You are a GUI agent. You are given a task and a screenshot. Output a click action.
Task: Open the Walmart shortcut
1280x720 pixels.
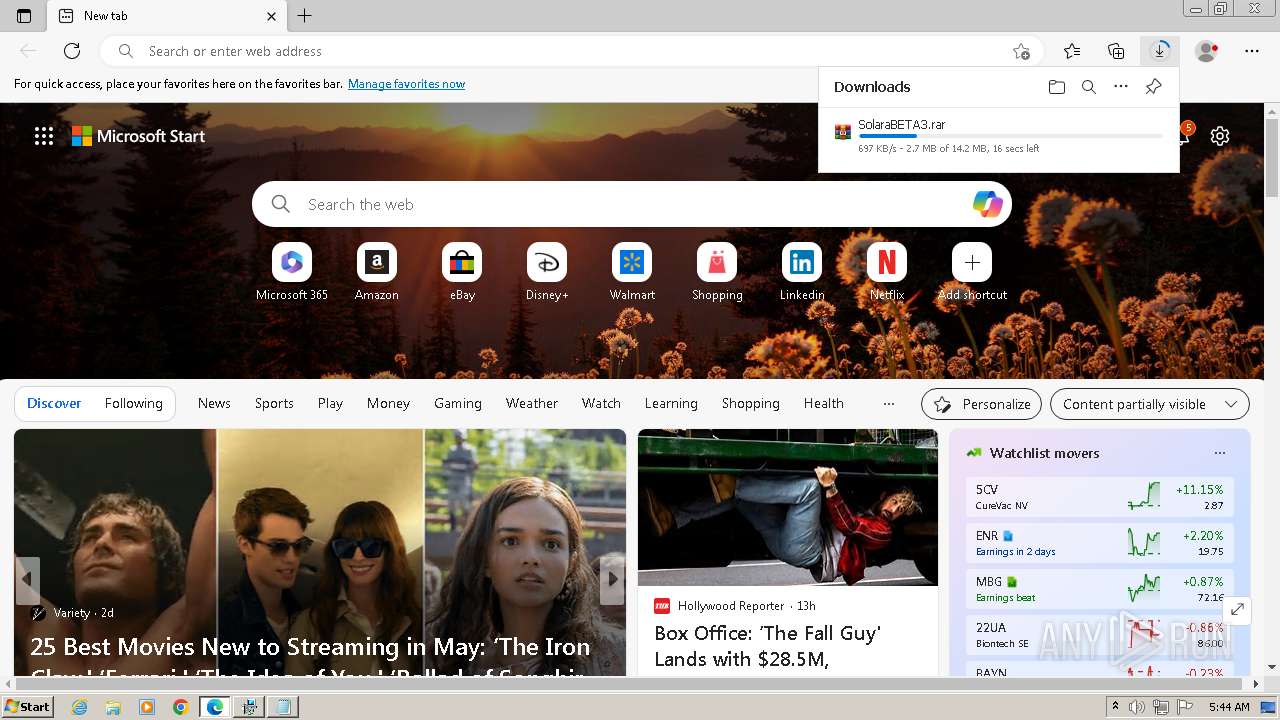632,272
